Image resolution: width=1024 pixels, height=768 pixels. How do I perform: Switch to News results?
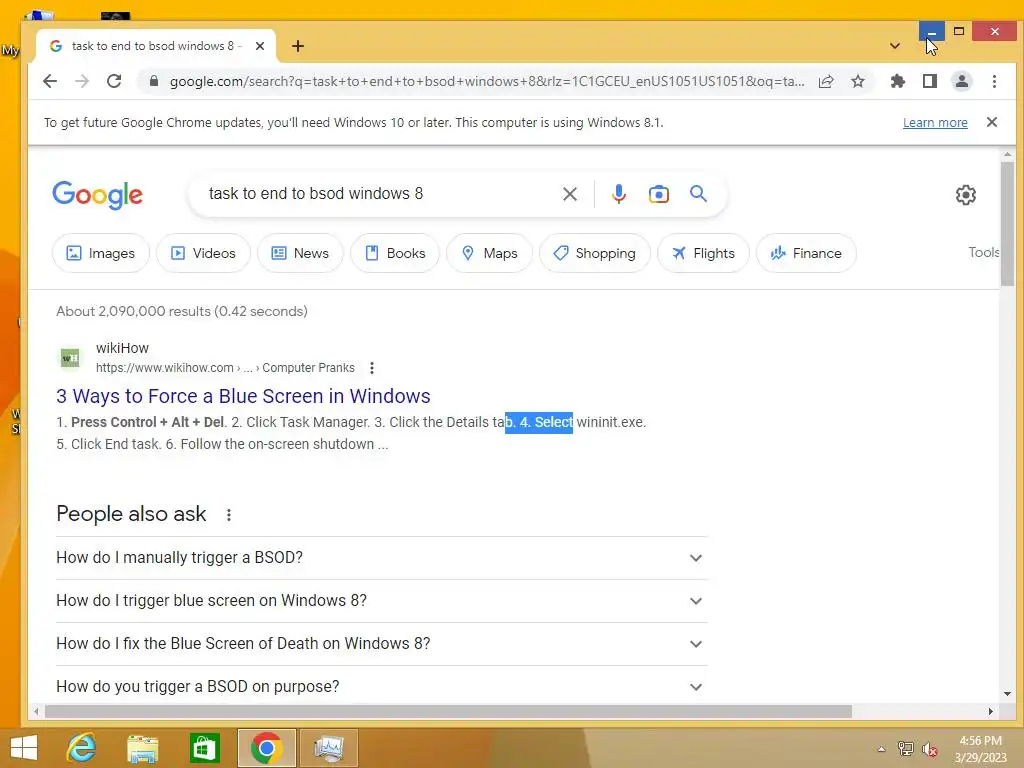tap(300, 253)
